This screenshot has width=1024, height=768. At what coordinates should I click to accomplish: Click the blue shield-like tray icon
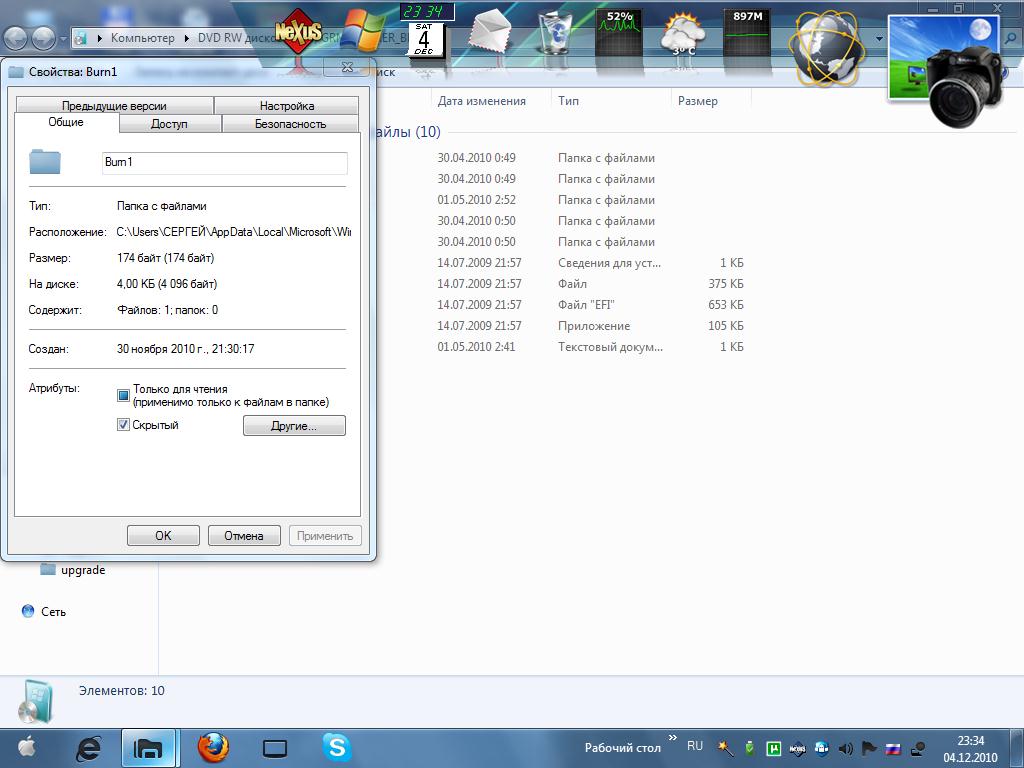822,748
